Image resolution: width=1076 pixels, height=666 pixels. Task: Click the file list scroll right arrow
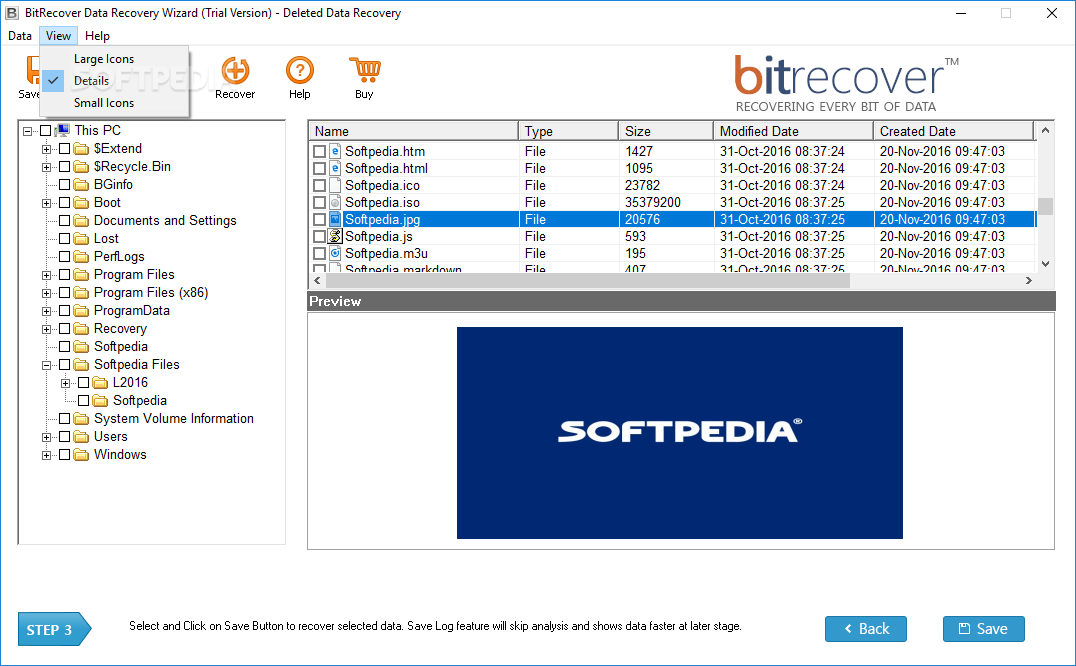coord(1029,280)
